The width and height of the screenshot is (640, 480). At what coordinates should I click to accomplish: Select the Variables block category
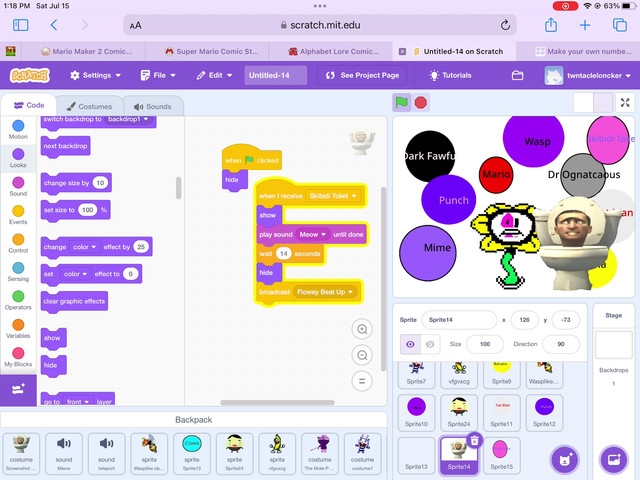[x=18, y=329]
